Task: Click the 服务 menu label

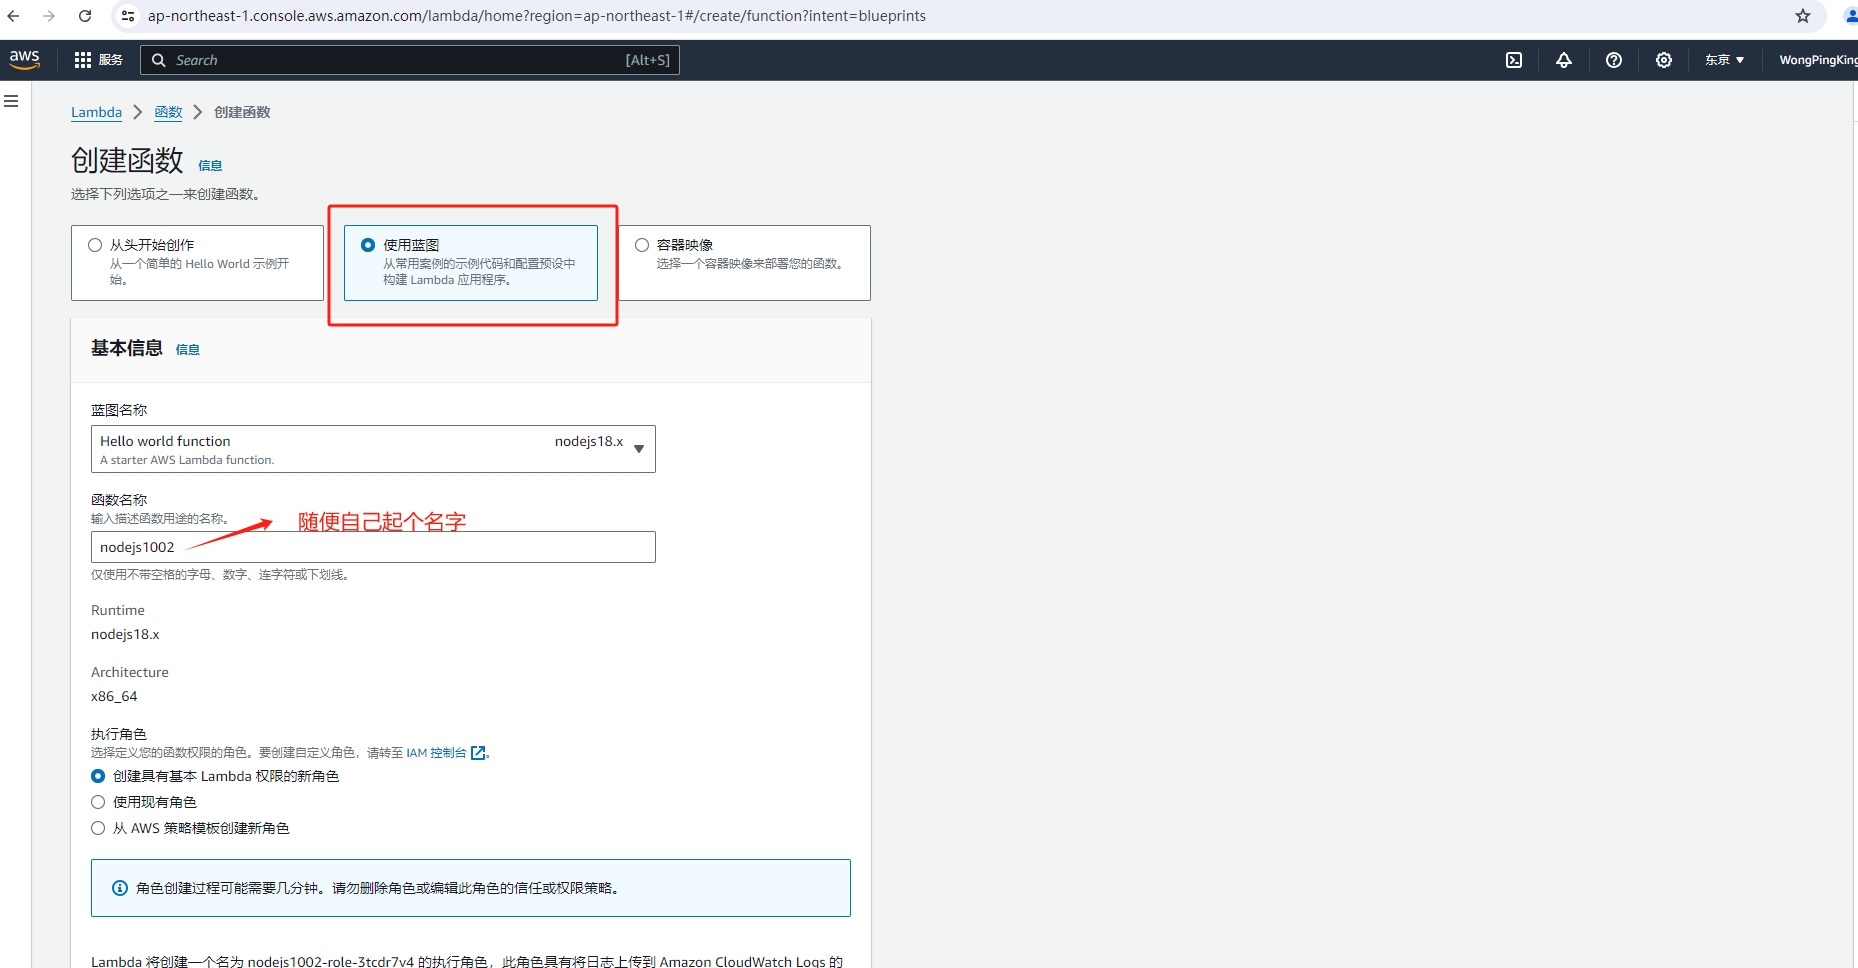Action: 111,60
